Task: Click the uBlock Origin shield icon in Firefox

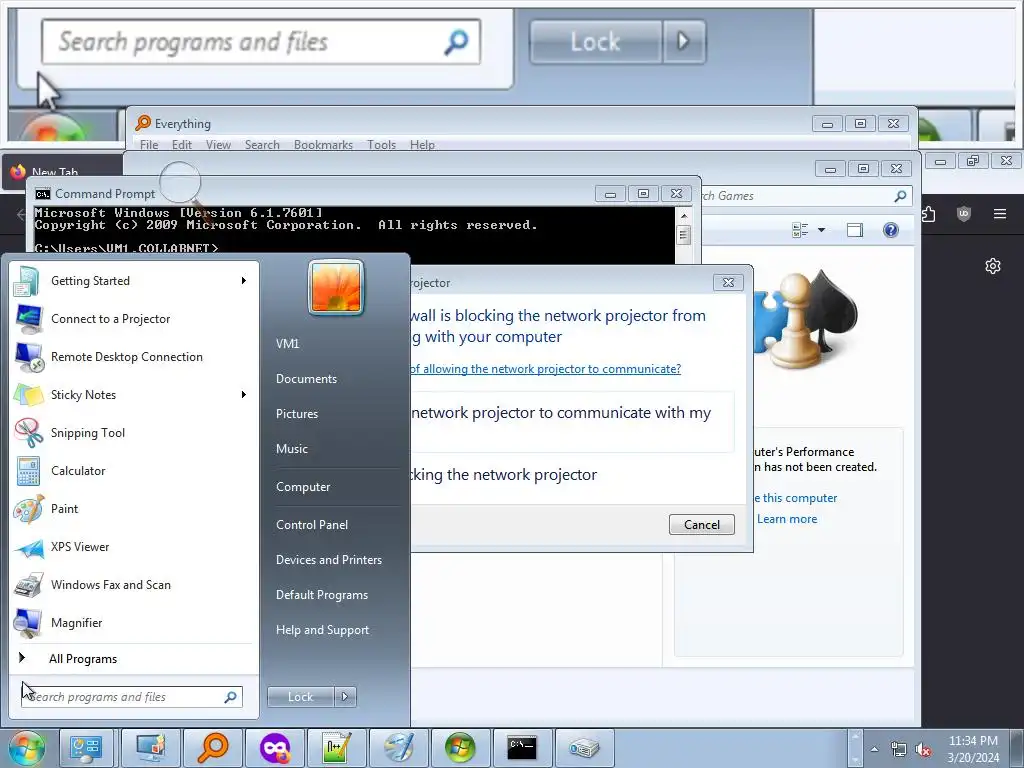Action: pyautogui.click(x=964, y=214)
